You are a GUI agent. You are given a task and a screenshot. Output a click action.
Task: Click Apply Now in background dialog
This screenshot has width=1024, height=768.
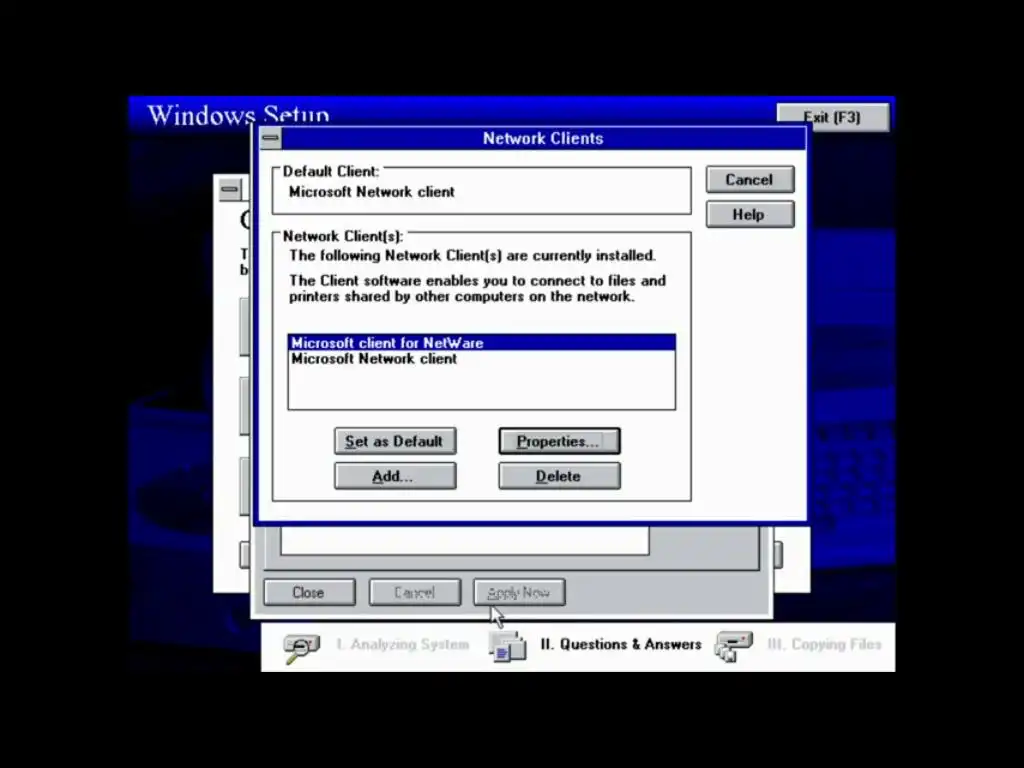click(x=519, y=592)
